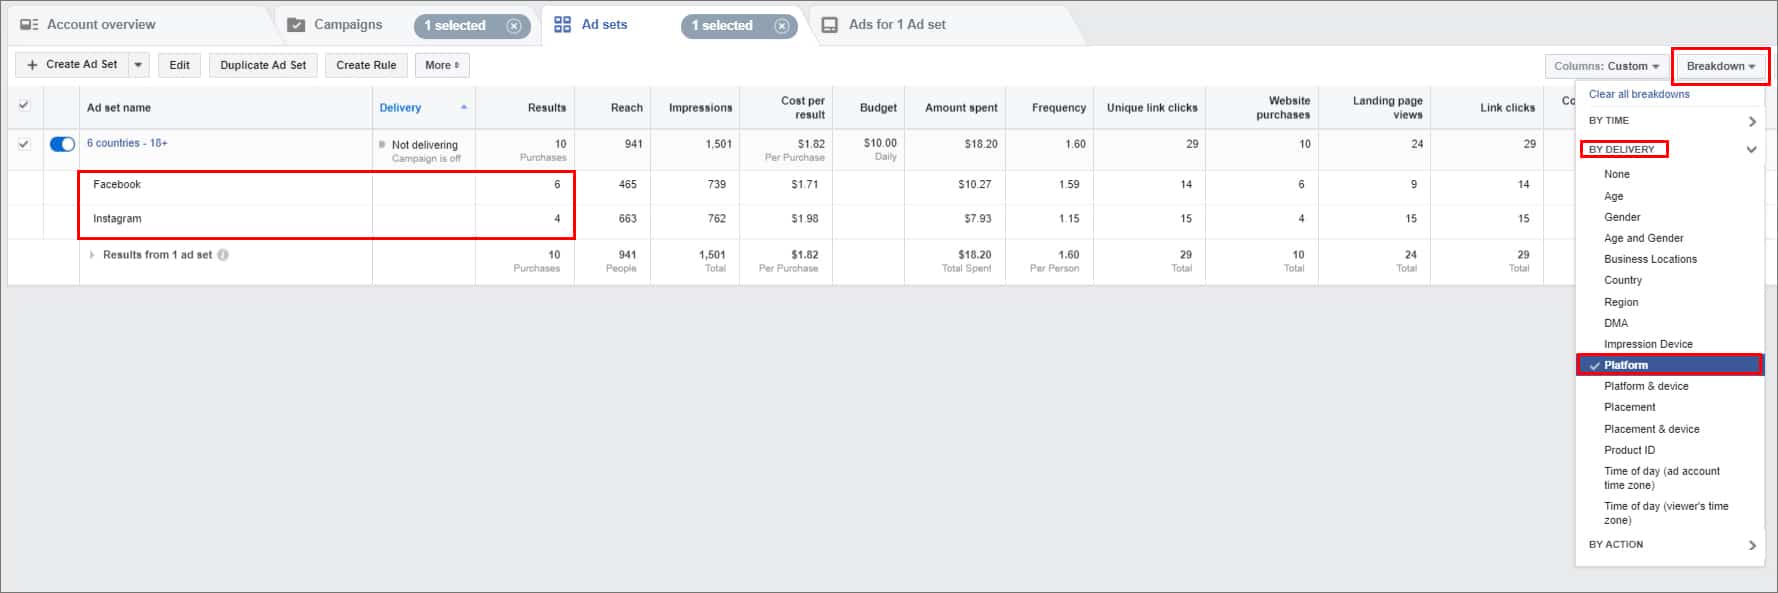Click Duplicate Ad Set button
The width and height of the screenshot is (1778, 593).
coord(263,65)
